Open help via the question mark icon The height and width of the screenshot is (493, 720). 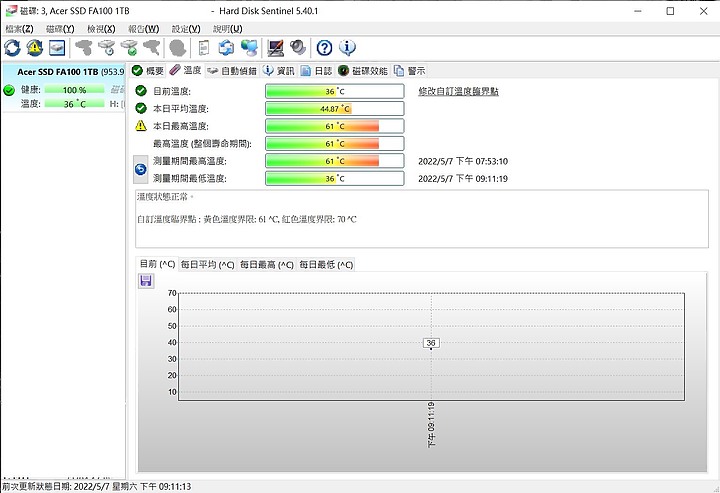pyautogui.click(x=324, y=48)
